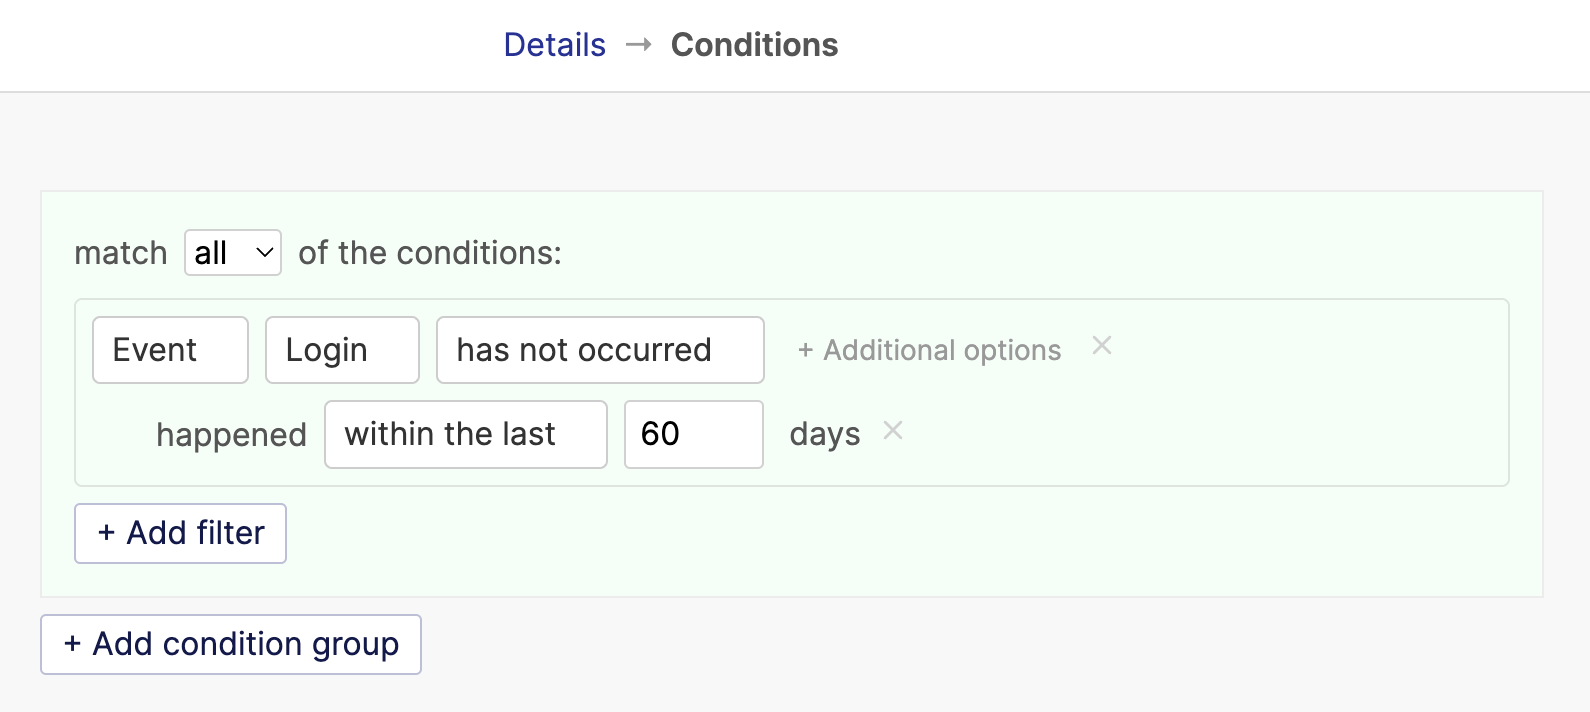Go back to the Details step
The width and height of the screenshot is (1590, 712).
click(x=554, y=45)
